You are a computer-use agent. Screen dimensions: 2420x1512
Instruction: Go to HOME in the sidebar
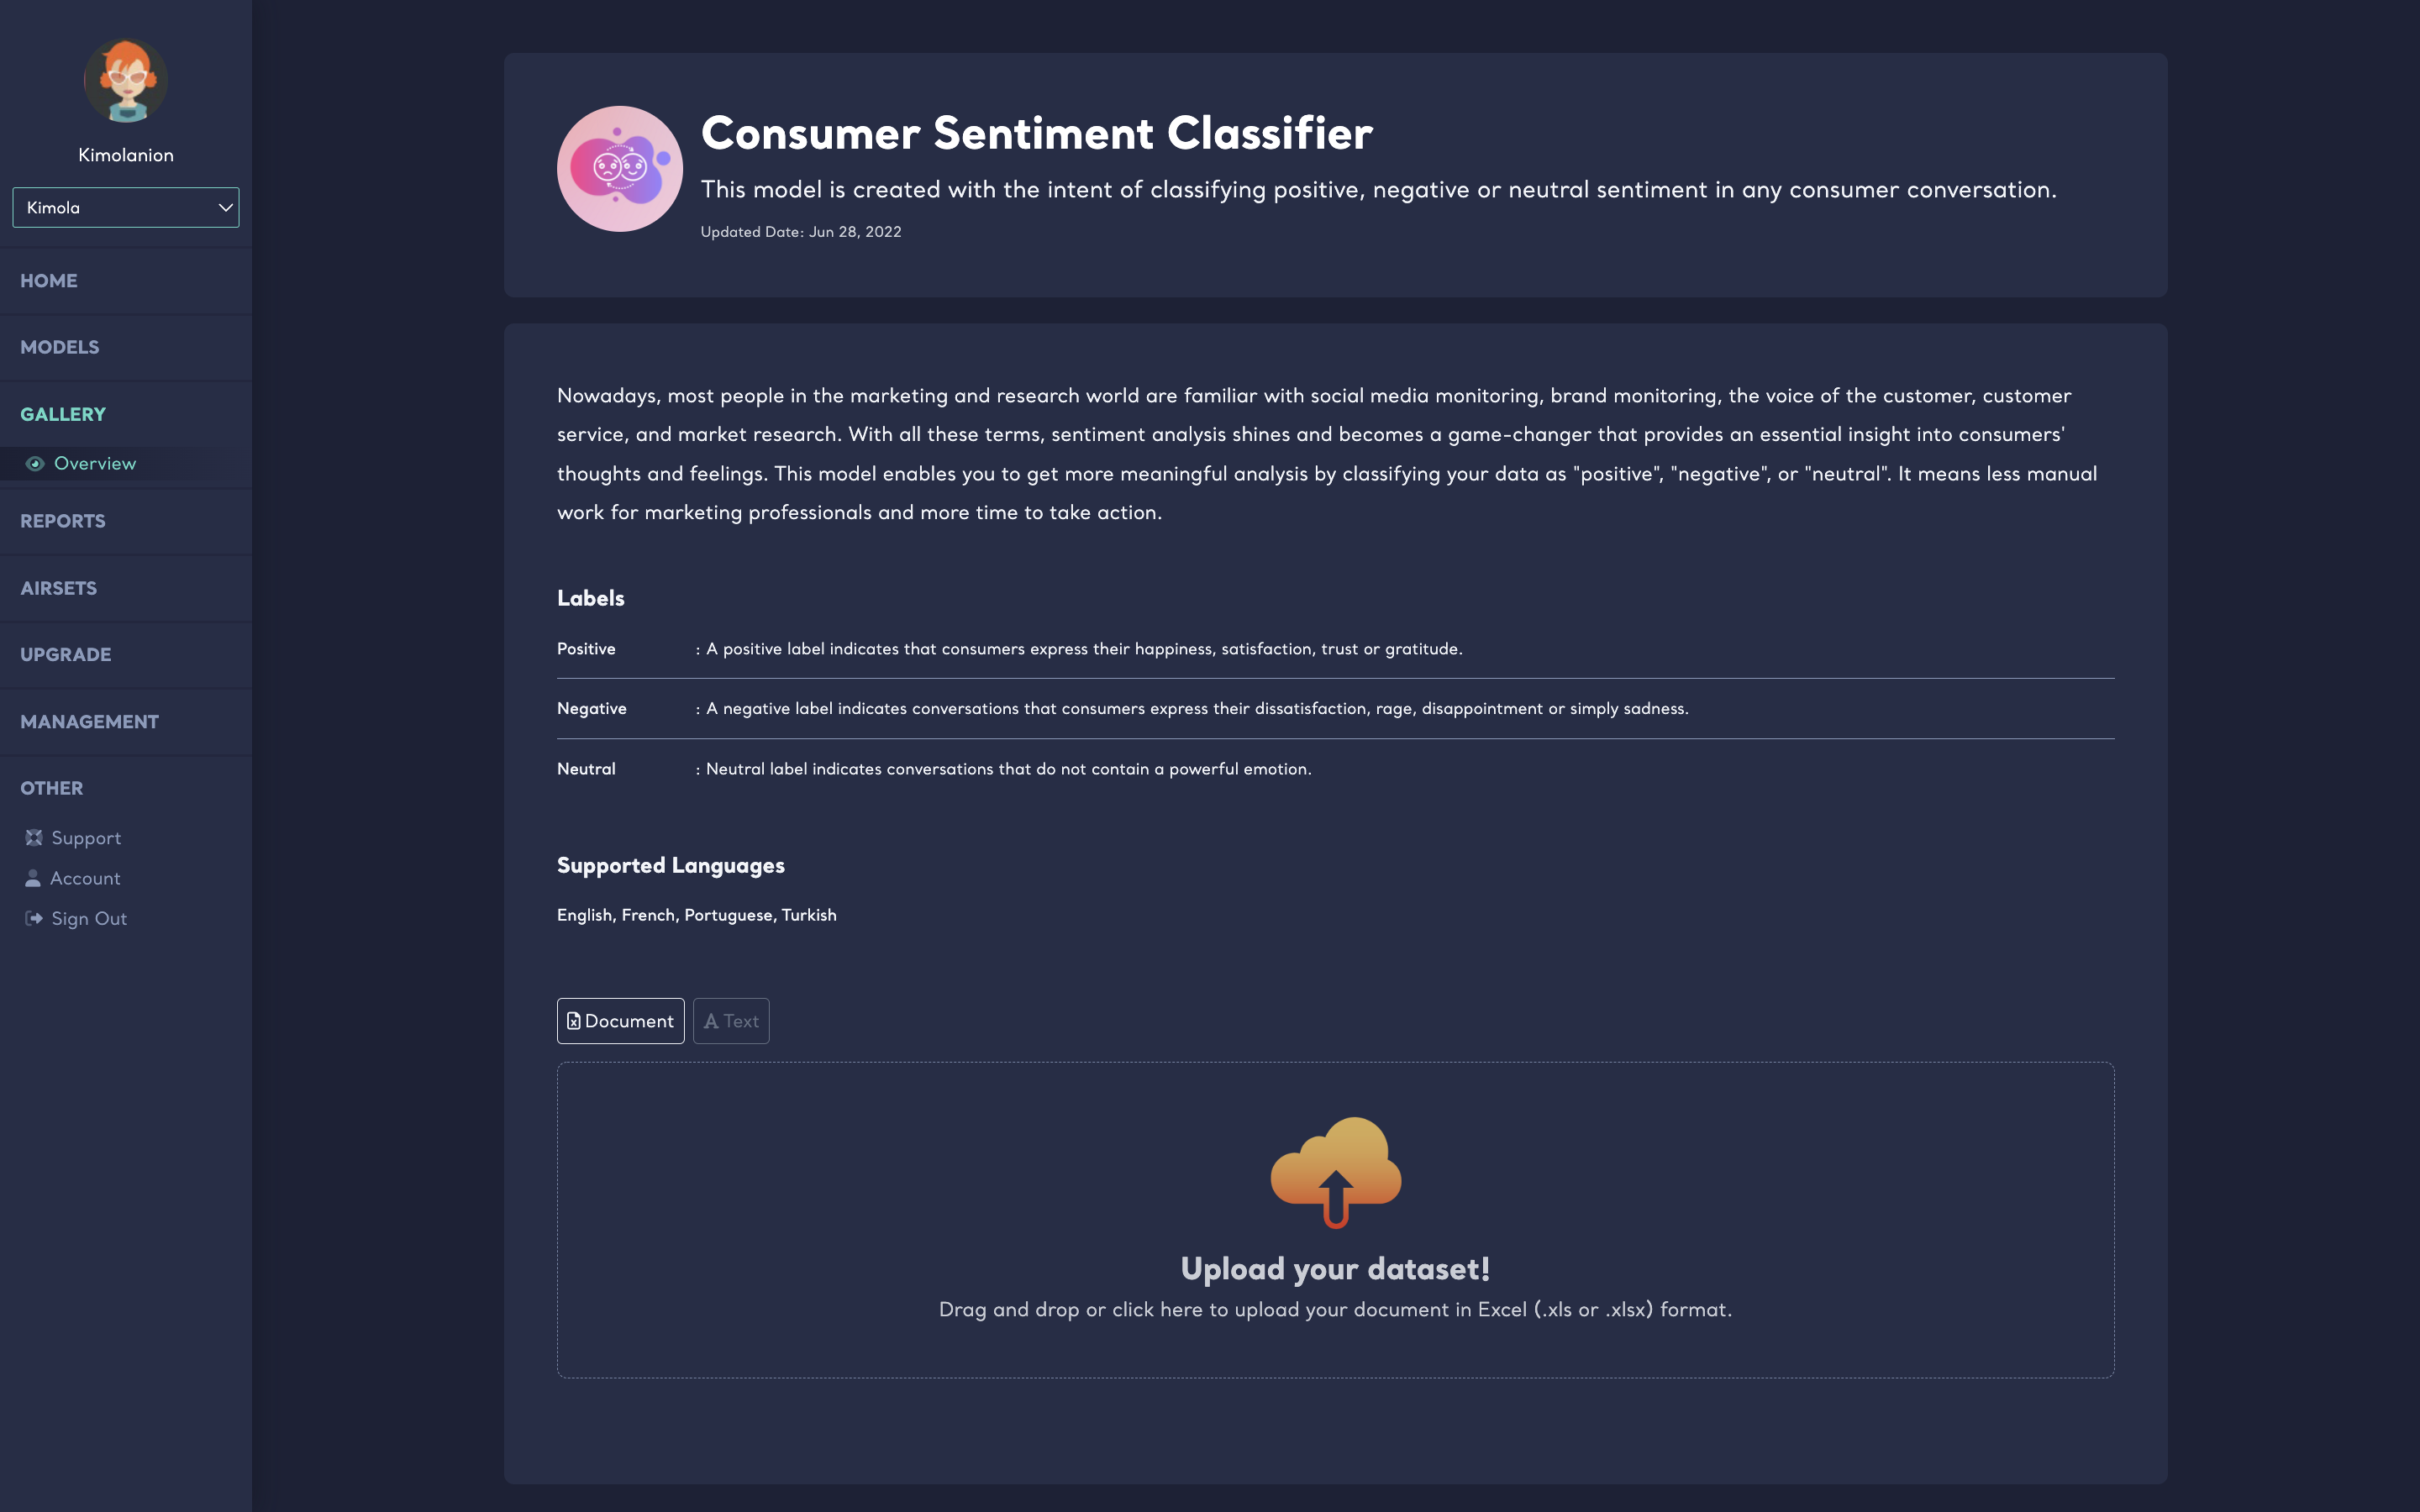point(49,281)
